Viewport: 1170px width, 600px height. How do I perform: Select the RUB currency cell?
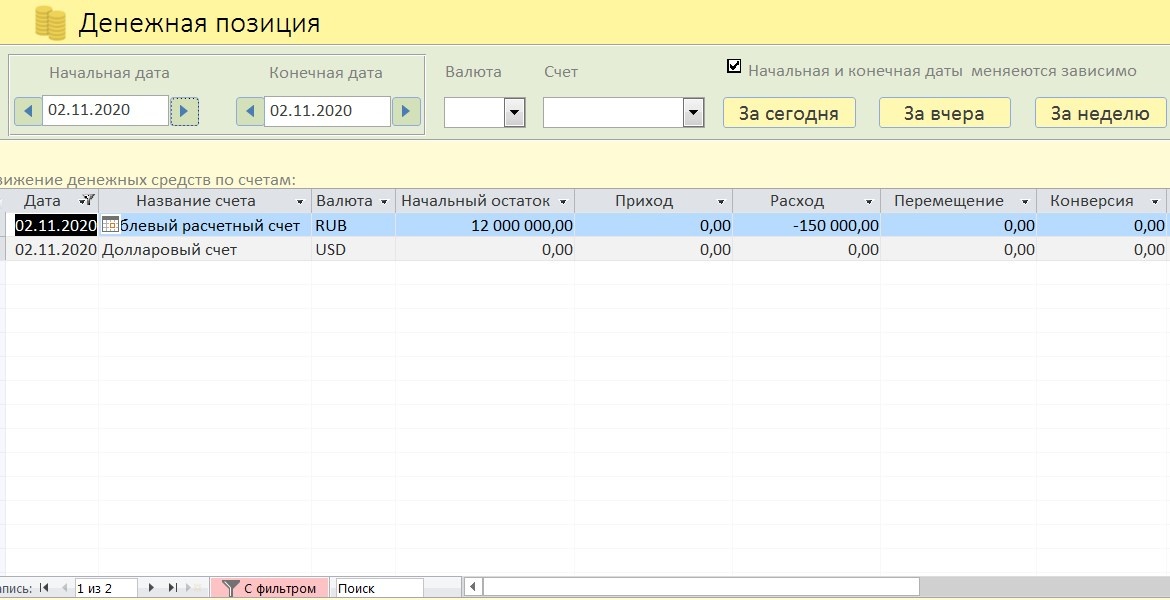coord(354,225)
